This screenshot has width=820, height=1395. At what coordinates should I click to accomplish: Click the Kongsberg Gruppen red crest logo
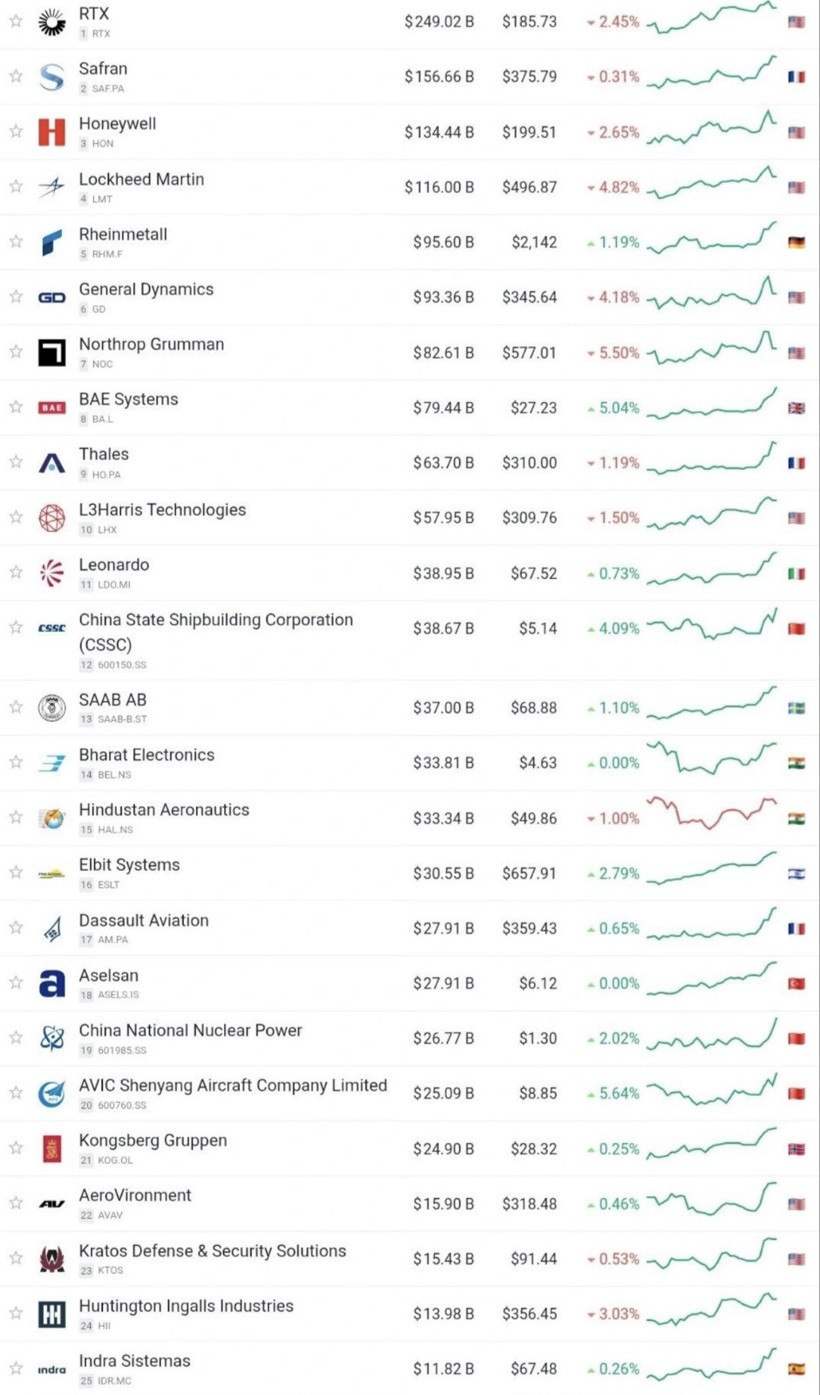pos(51,1148)
